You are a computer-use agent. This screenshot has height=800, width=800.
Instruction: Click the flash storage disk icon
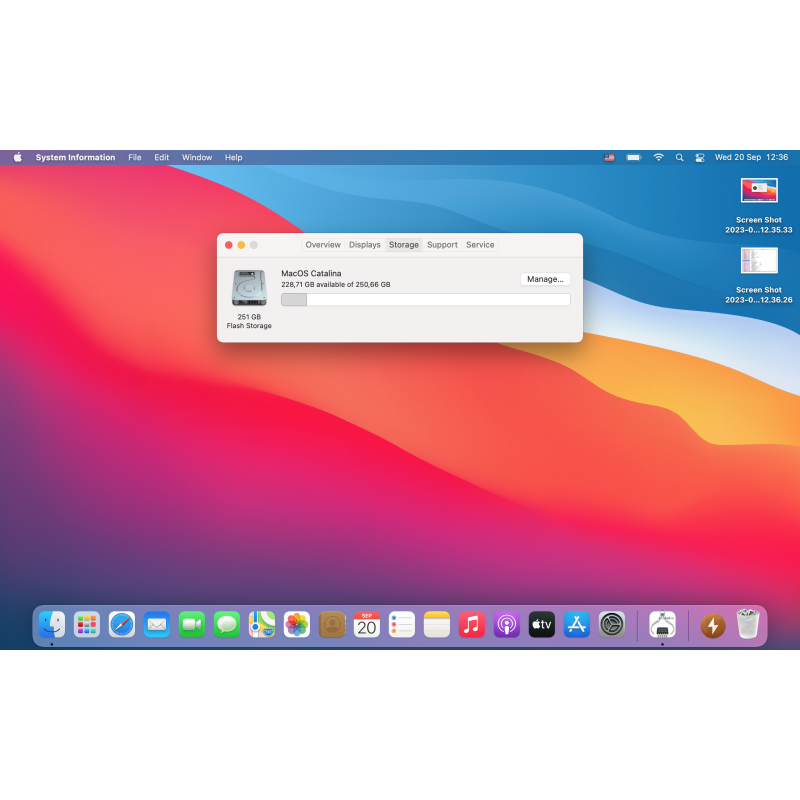(249, 288)
